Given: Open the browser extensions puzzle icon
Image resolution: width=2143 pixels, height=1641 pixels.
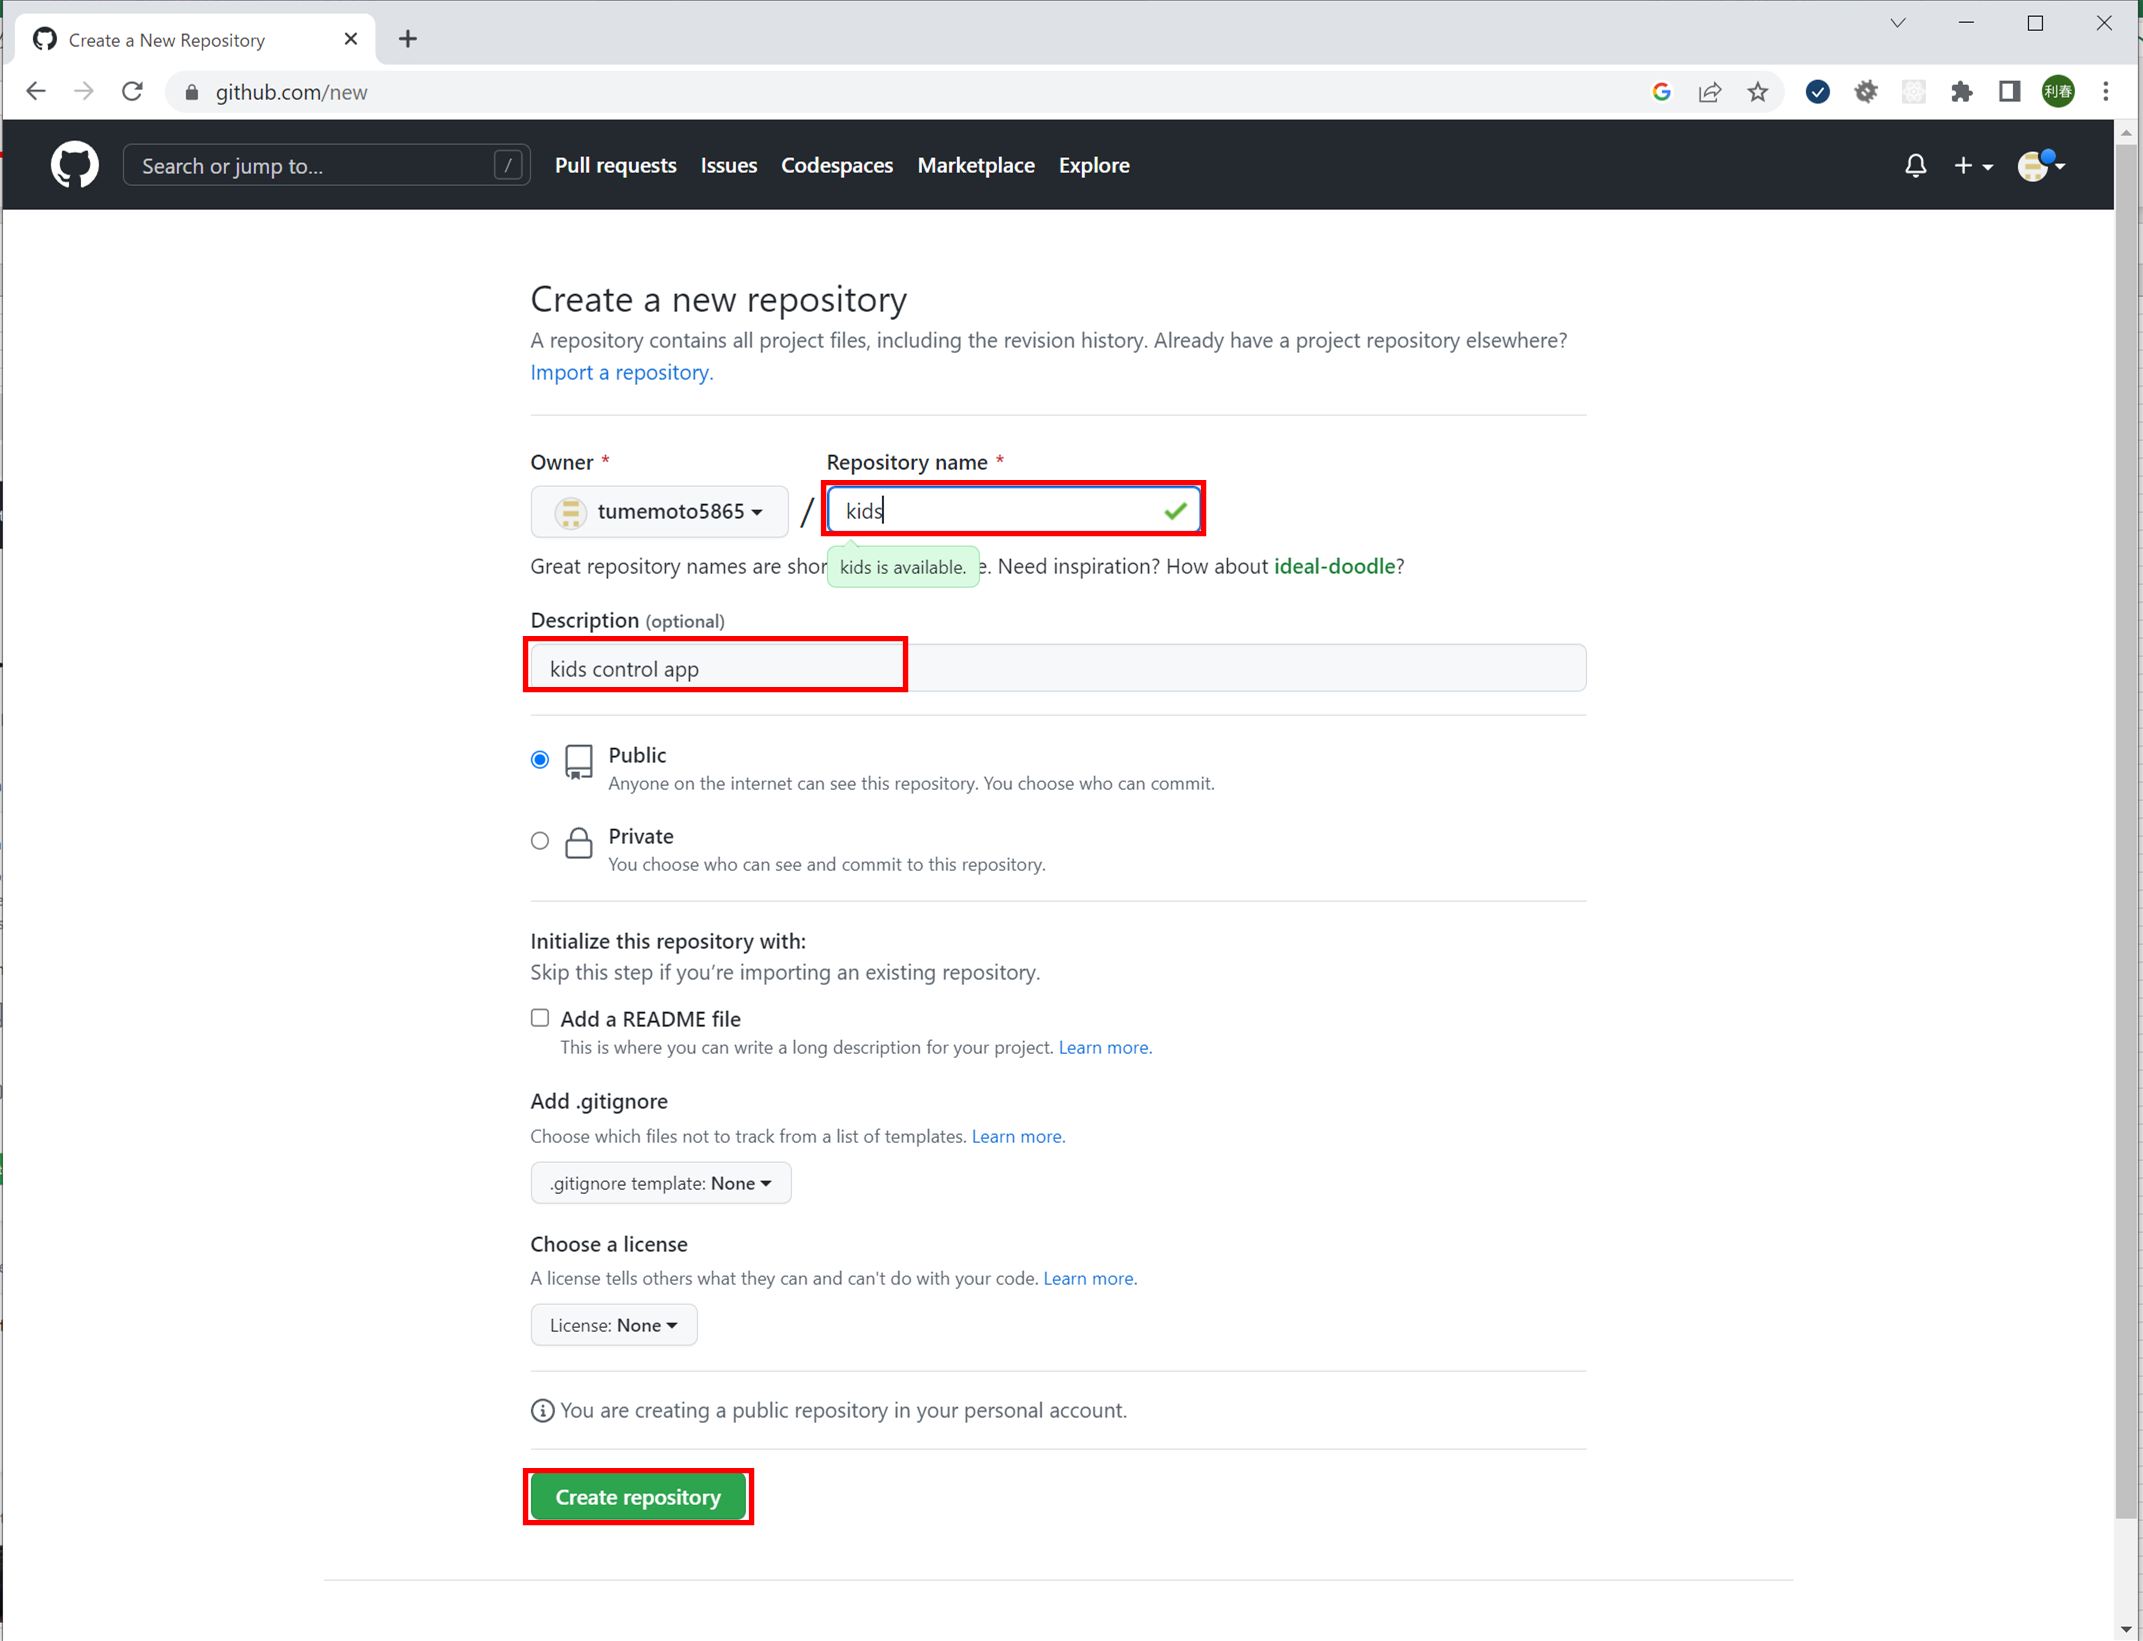Looking at the screenshot, I should [x=1962, y=91].
